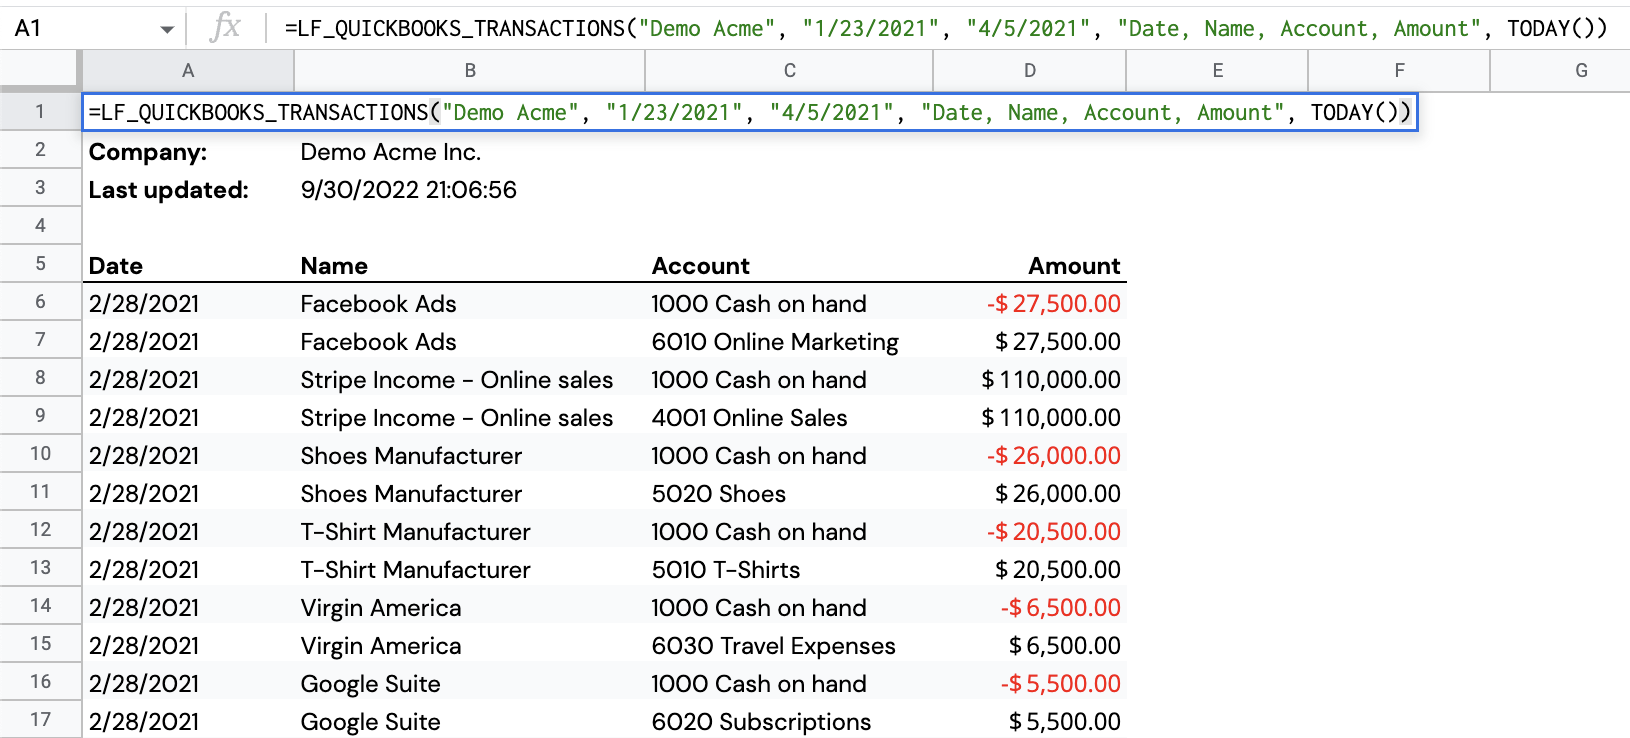Select the "Shoes Manufacturer" cell in row 10
Viewport: 1630px width, 738px height.
(470, 455)
